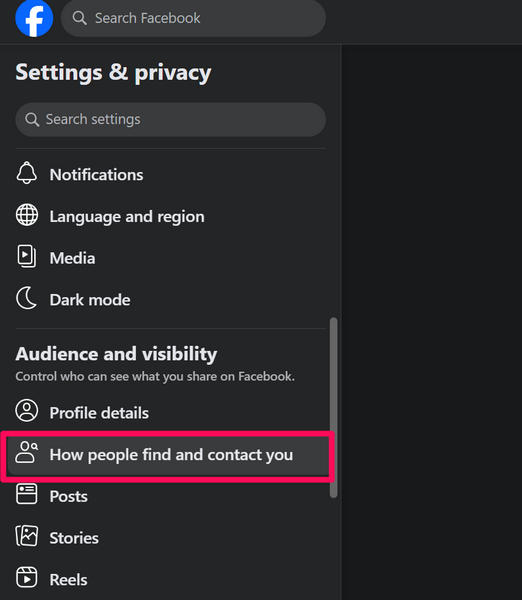Click the Posts icon in the sidebar
The height and width of the screenshot is (600, 522).
pyautogui.click(x=27, y=494)
